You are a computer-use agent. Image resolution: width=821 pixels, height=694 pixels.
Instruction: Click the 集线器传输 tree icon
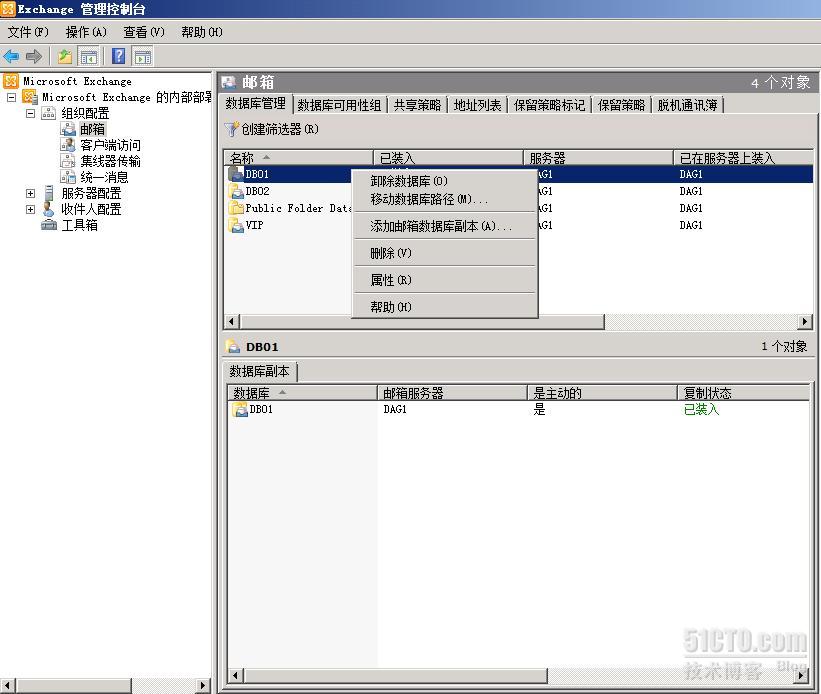pos(68,161)
